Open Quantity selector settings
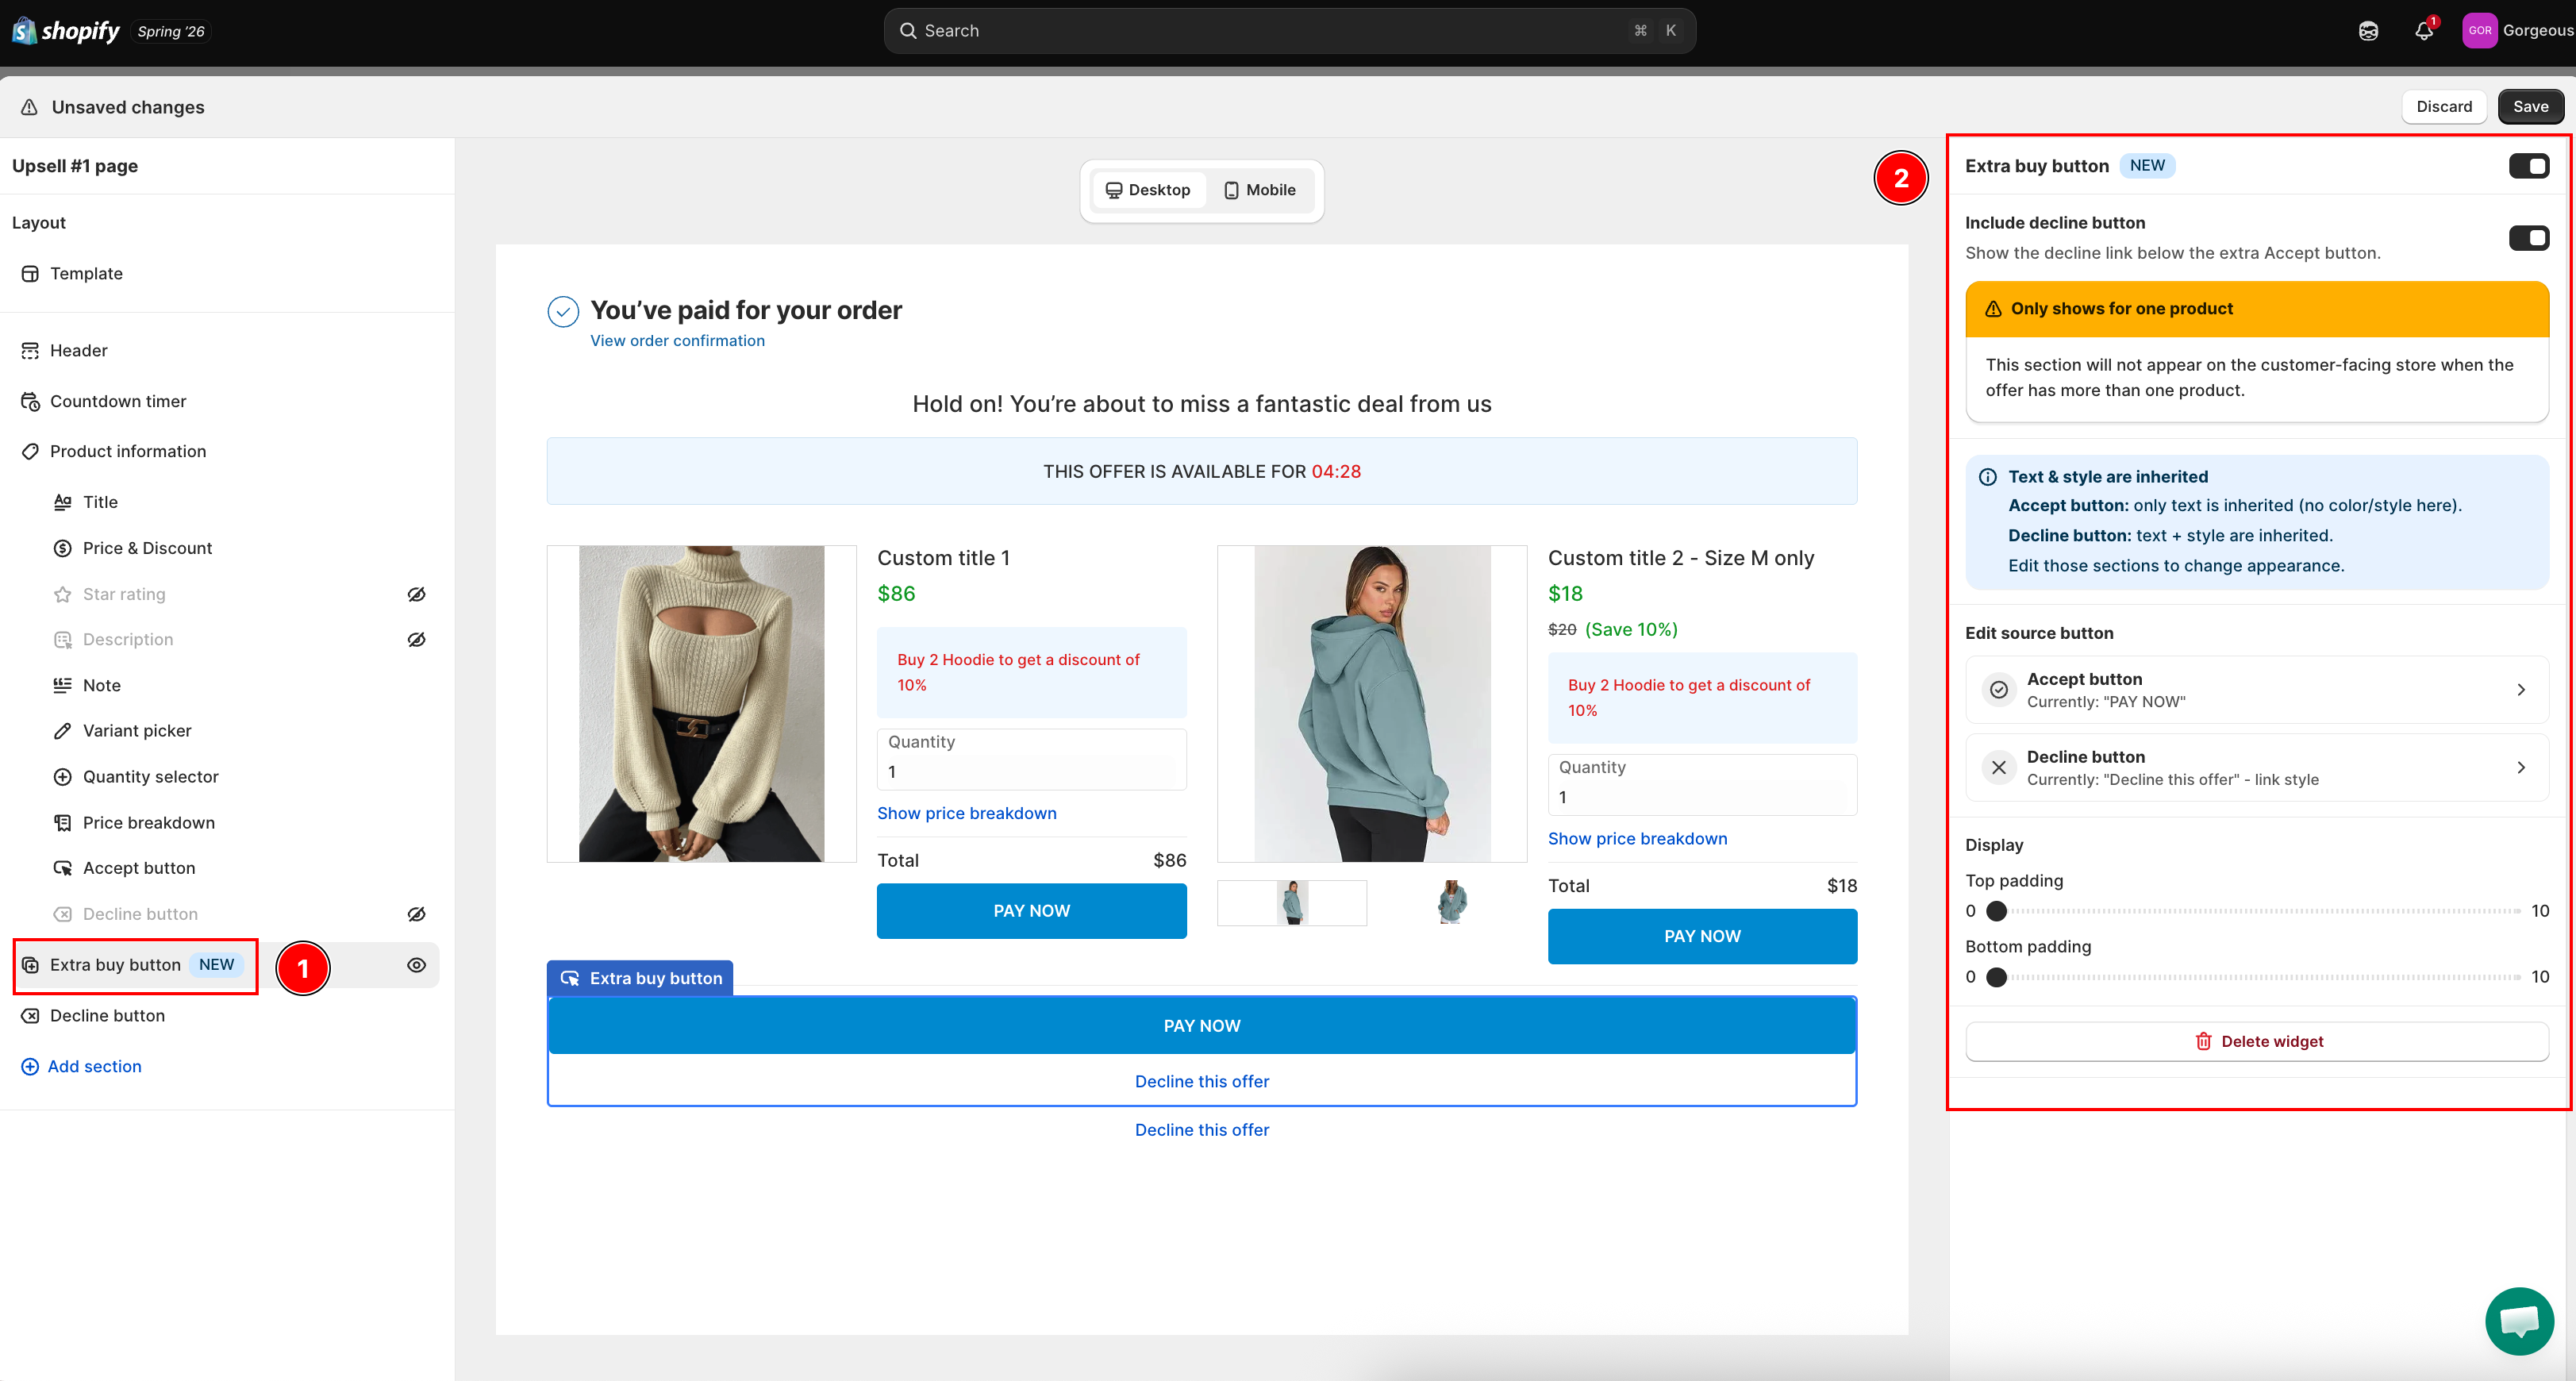 click(x=150, y=776)
